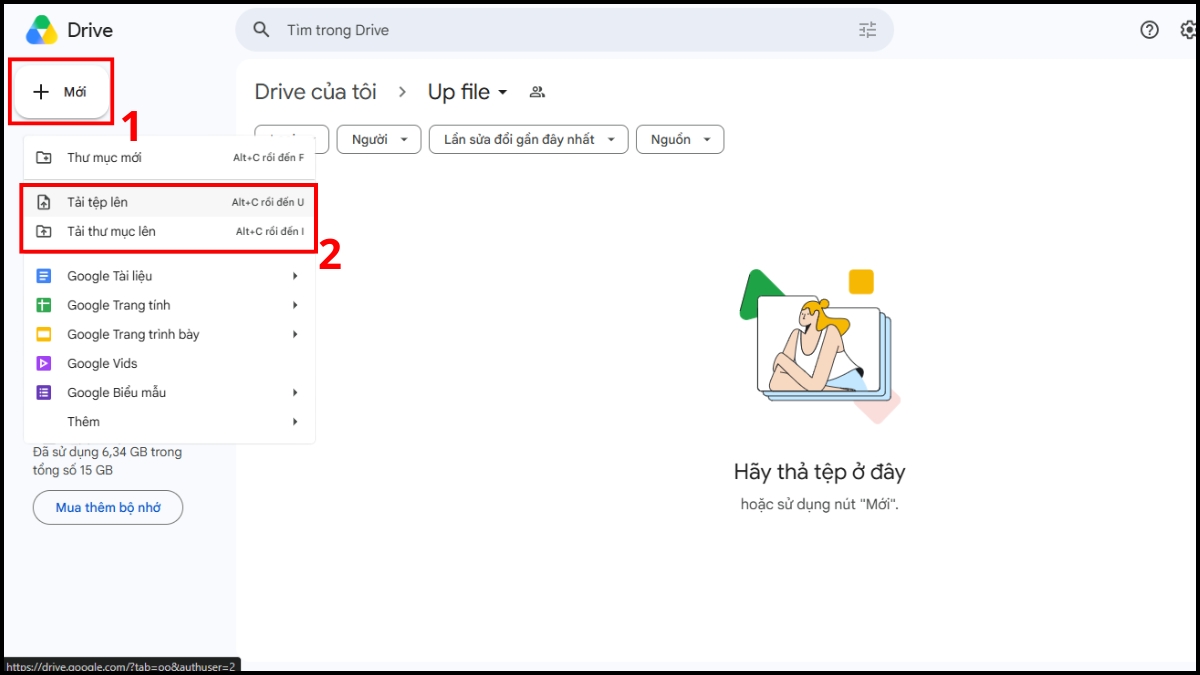Click the shared people icon beside Up file
The image size is (1200, 675).
coord(537,92)
